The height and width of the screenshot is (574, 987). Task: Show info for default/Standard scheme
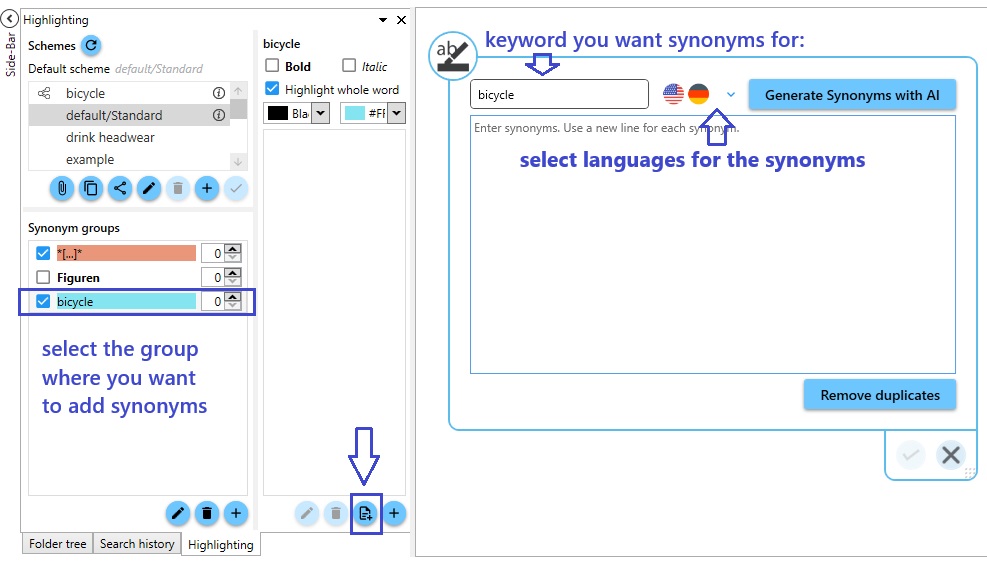218,116
